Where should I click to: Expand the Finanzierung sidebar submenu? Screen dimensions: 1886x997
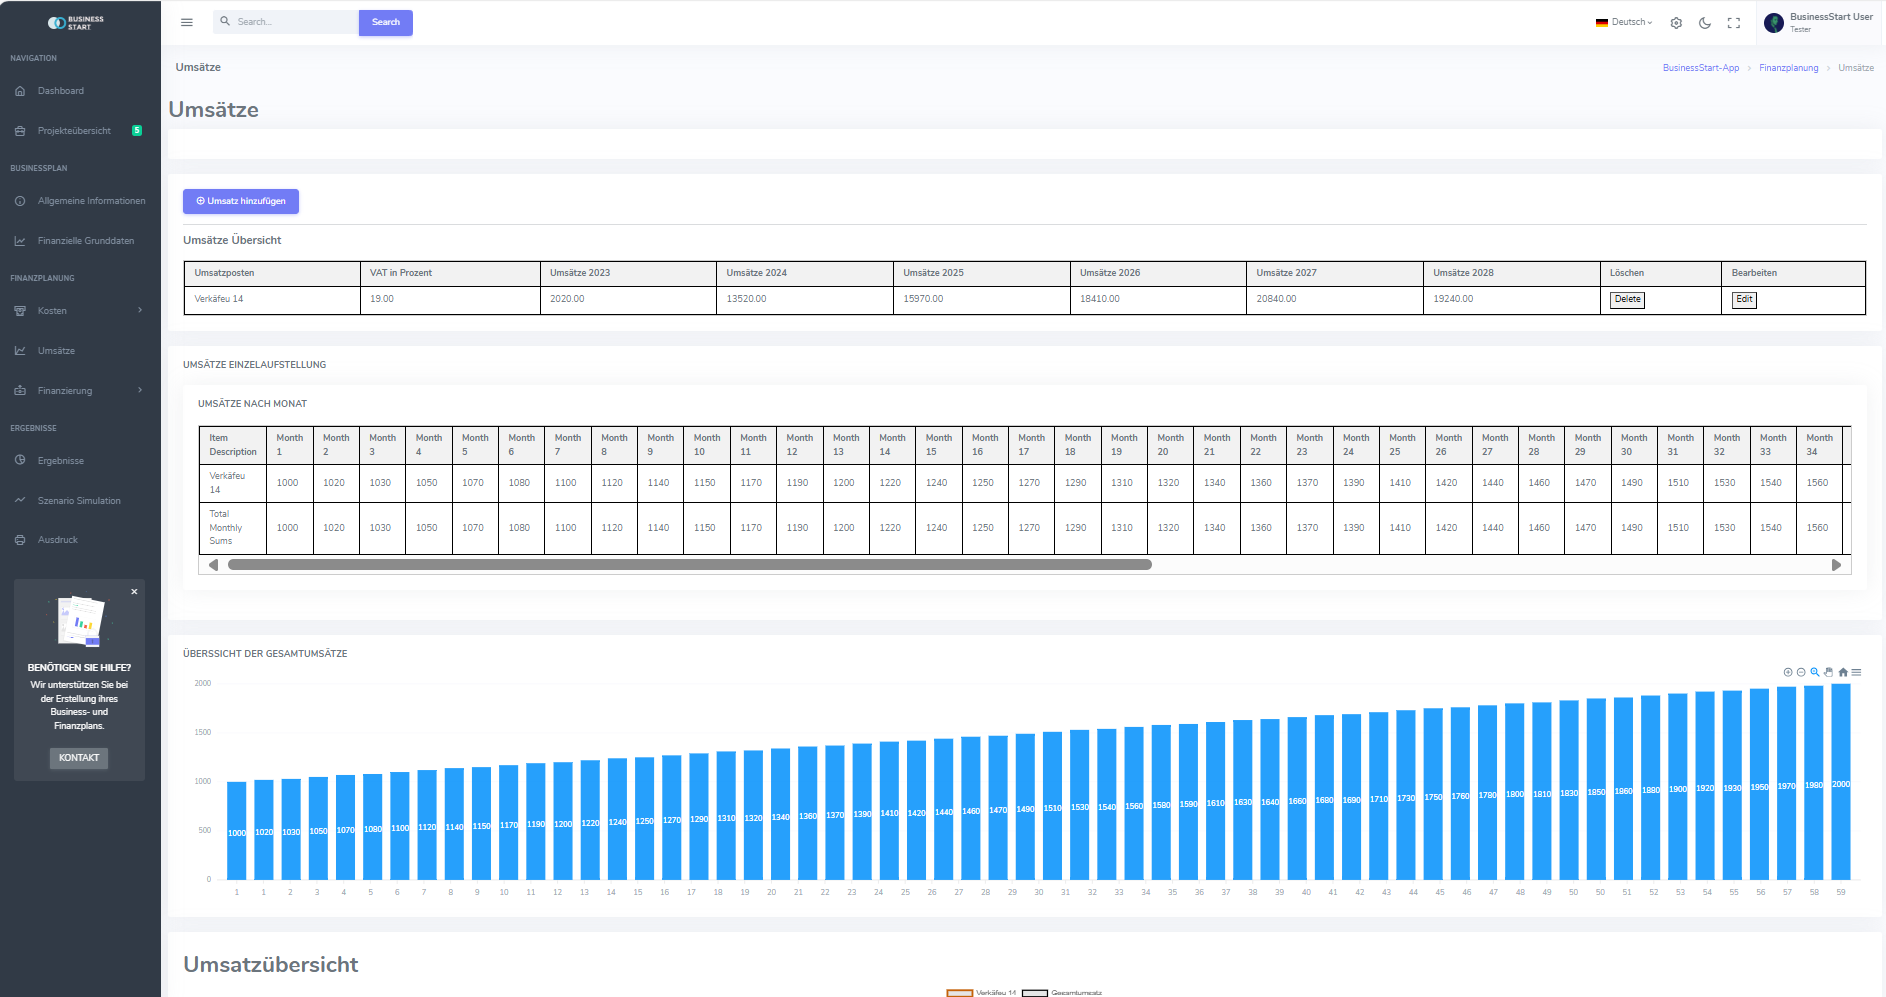coord(79,391)
